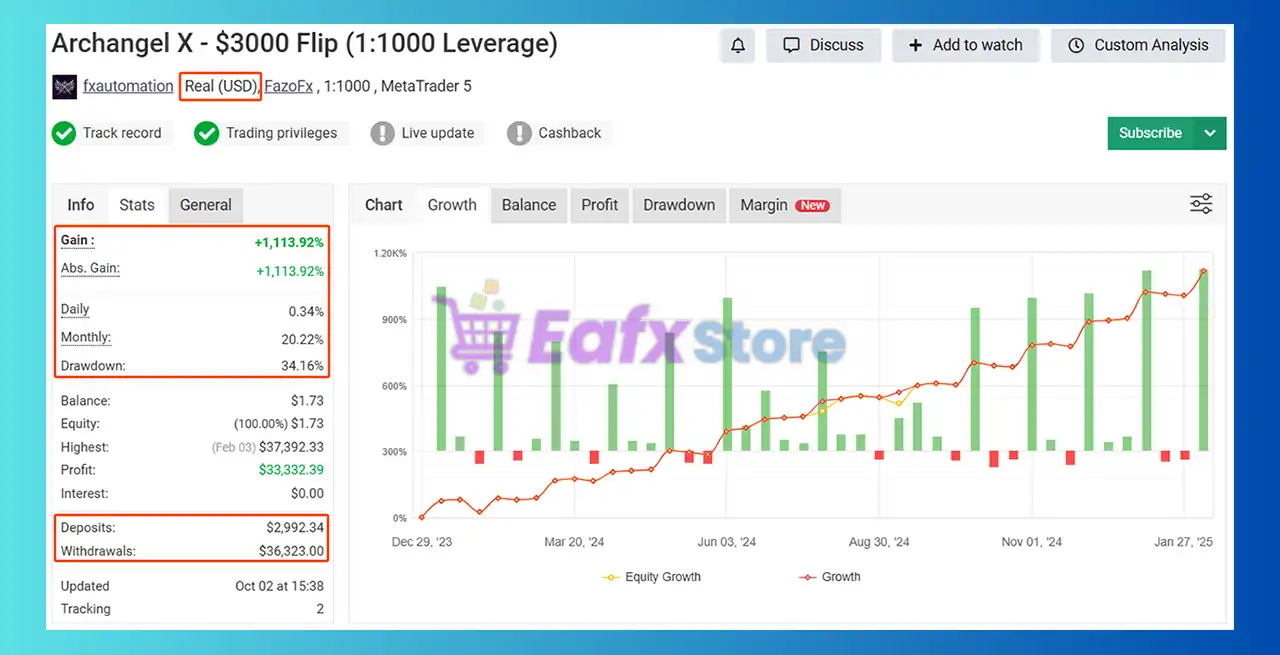Click the fxautomation avatar thumbnail

64,87
